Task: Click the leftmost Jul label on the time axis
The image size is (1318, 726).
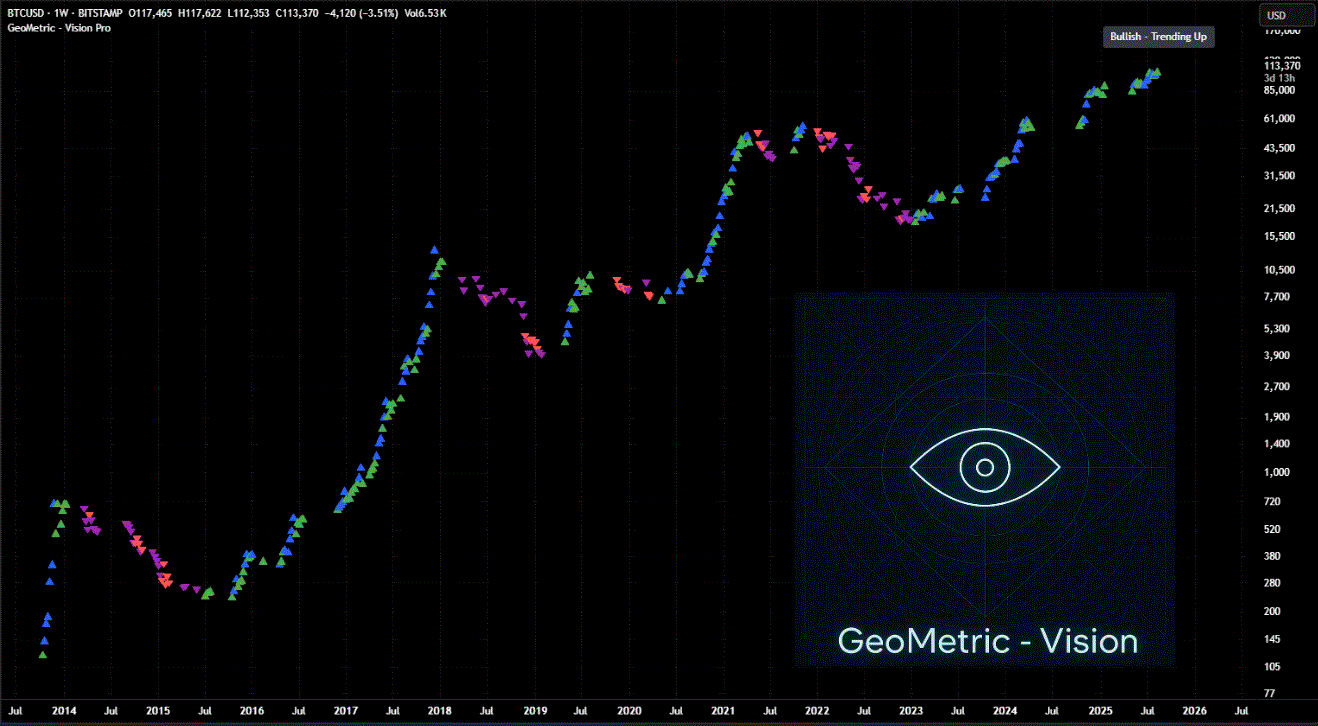Action: click(14, 710)
